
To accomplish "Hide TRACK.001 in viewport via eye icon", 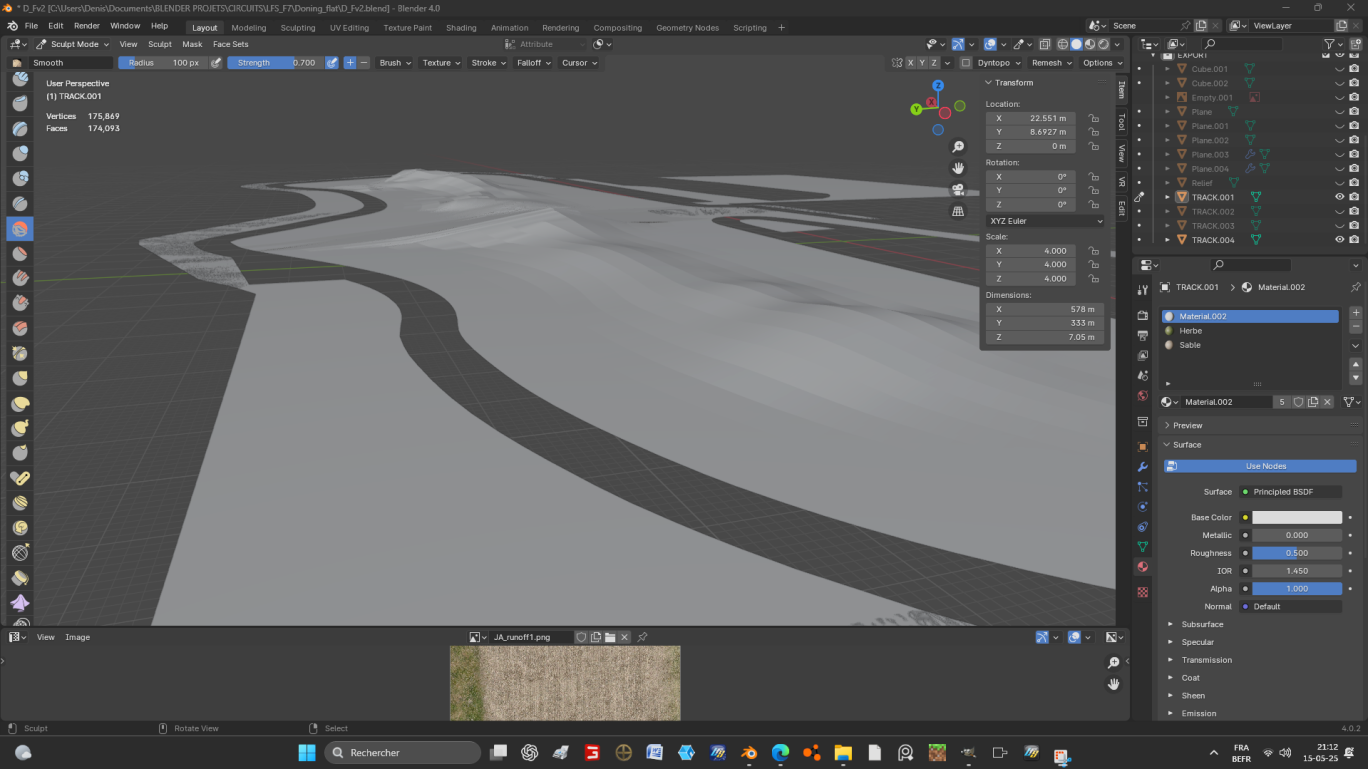I will (x=1340, y=197).
